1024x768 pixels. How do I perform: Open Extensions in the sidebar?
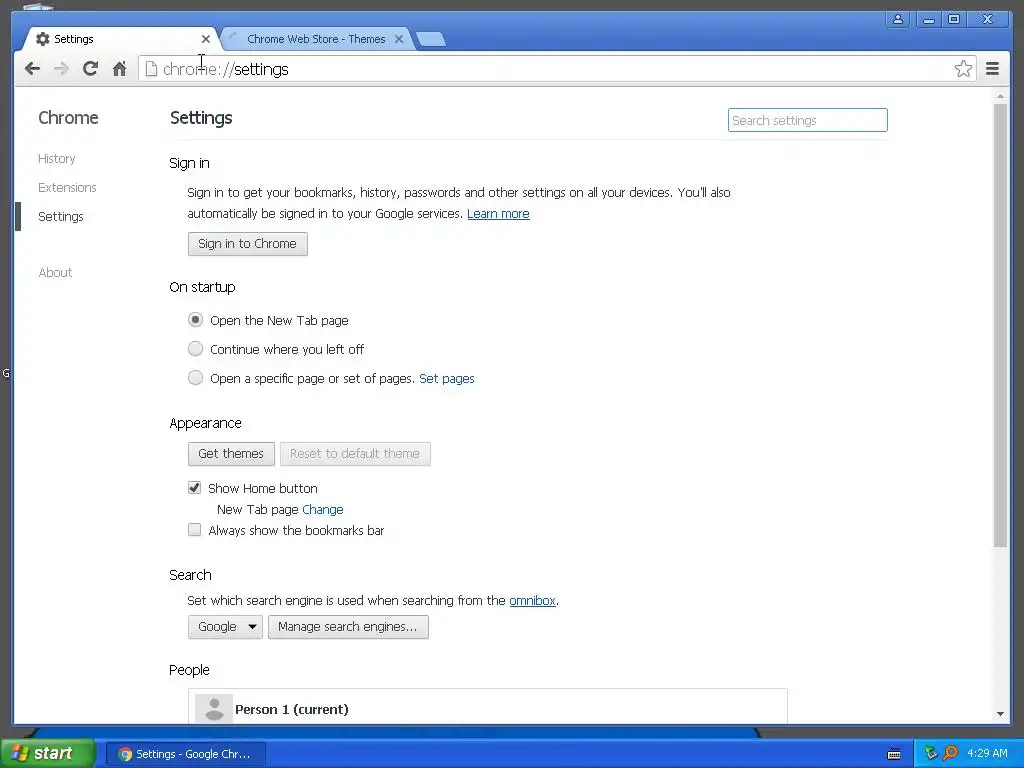(67, 187)
